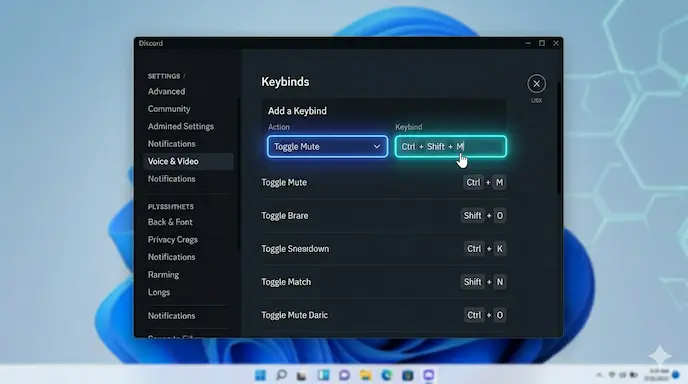Click the O key chip for Toggle Mute Daric
The width and height of the screenshot is (688, 384).
(499, 315)
